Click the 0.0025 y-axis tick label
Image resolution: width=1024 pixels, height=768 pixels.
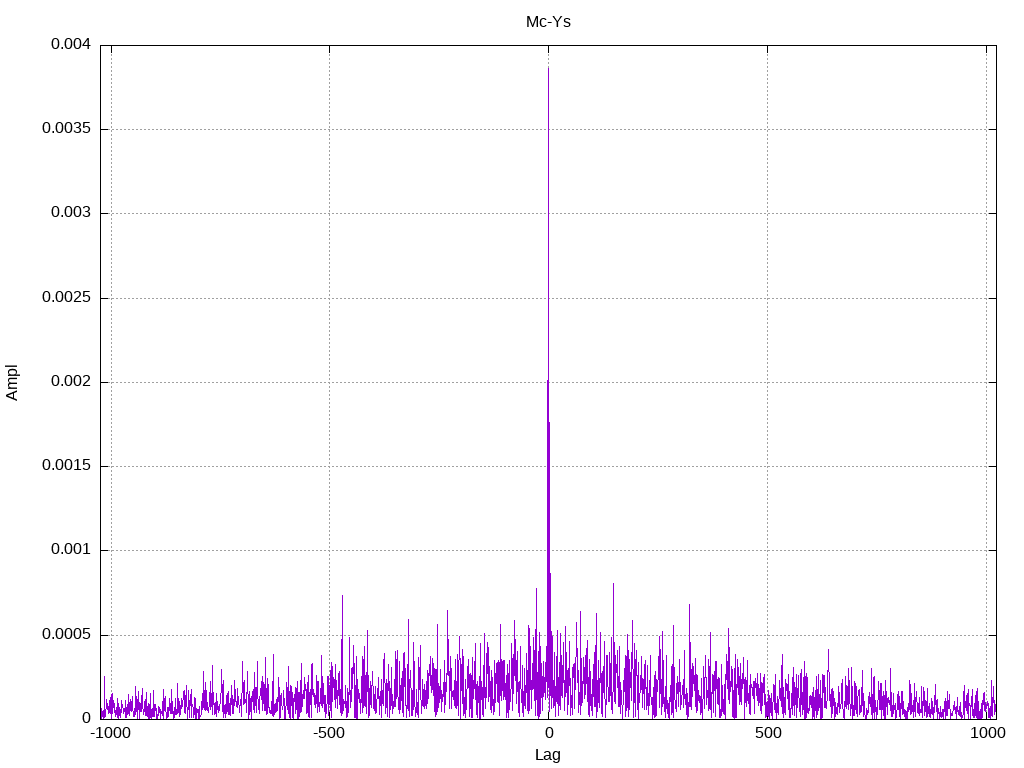[67, 298]
